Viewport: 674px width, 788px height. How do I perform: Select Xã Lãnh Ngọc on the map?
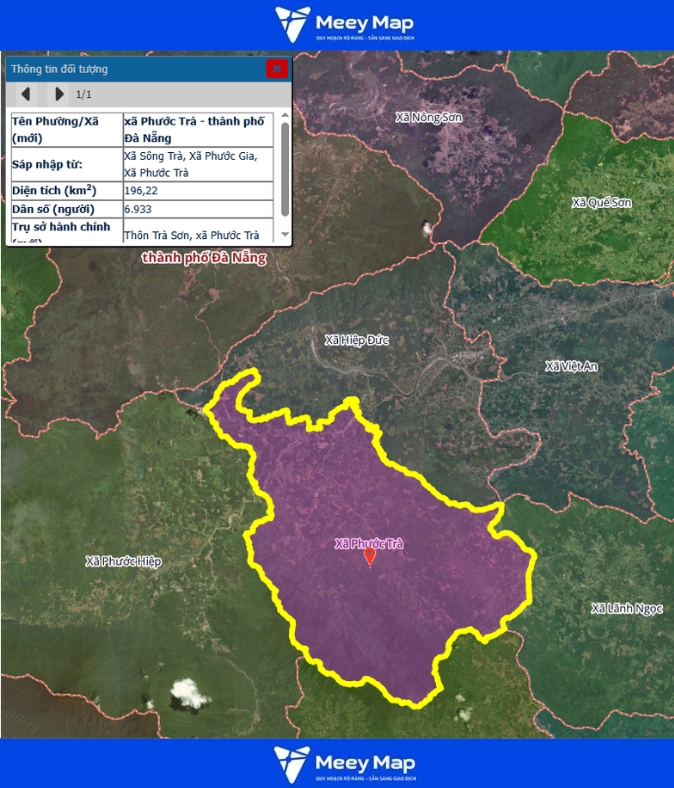(627, 609)
